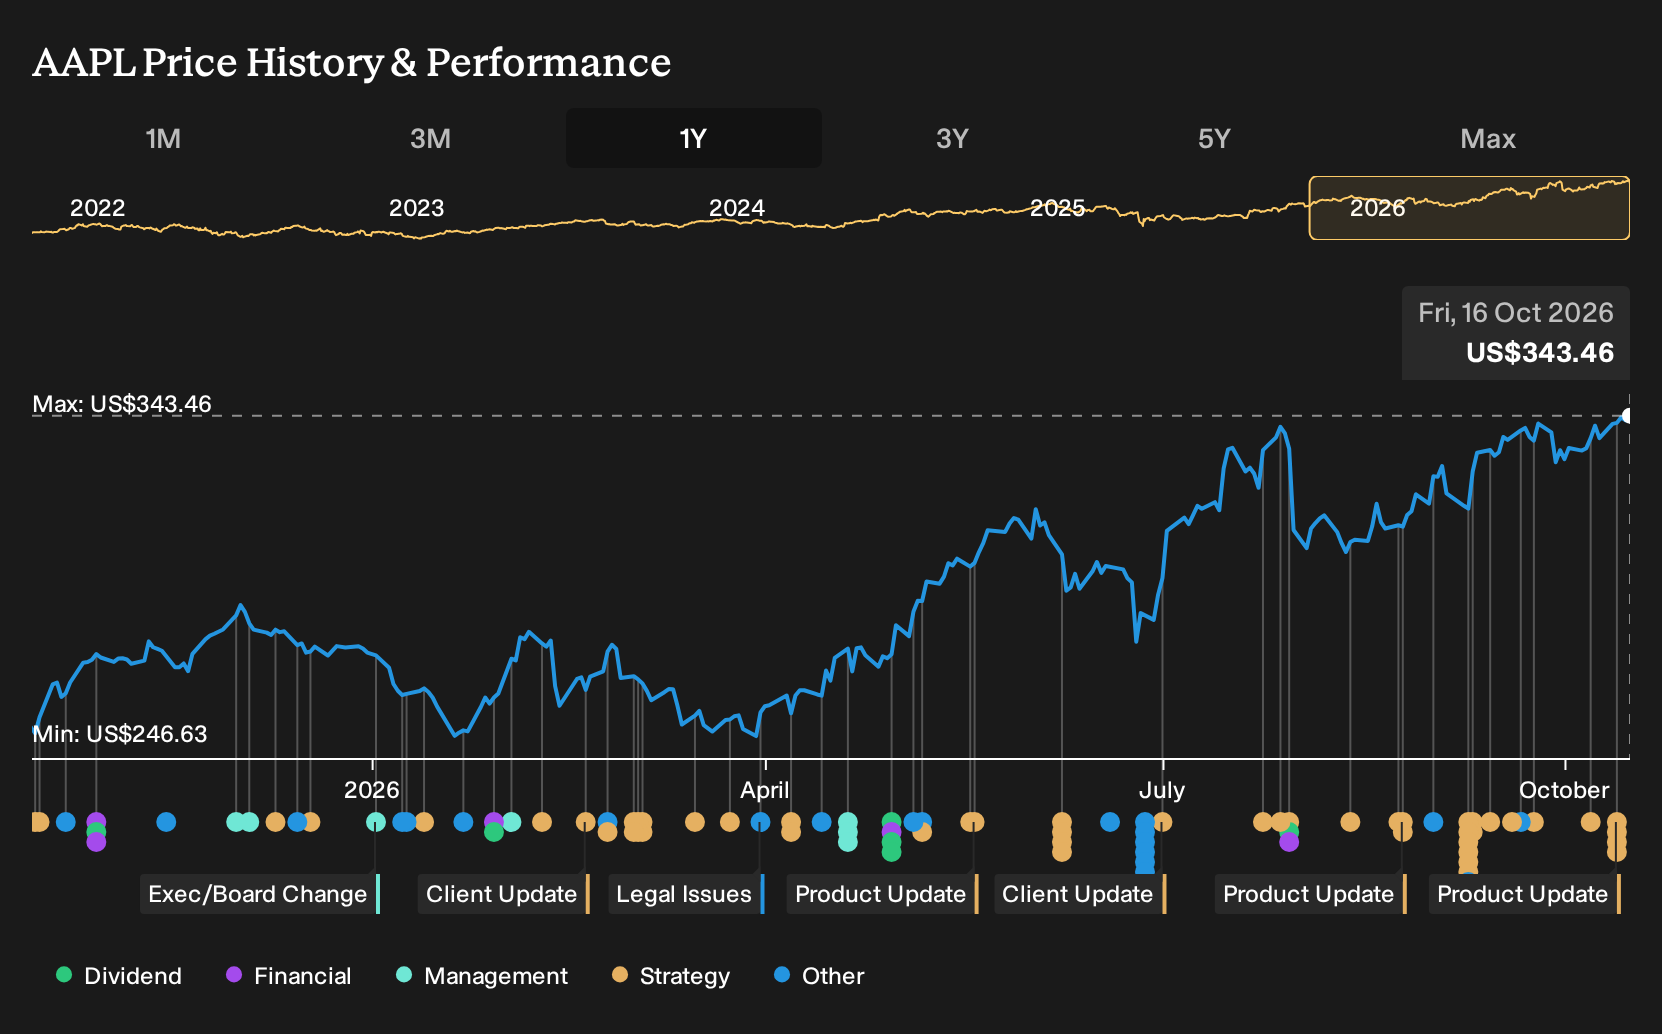Toggle Strategy events in the legend
This screenshot has width=1662, height=1034.
[671, 976]
